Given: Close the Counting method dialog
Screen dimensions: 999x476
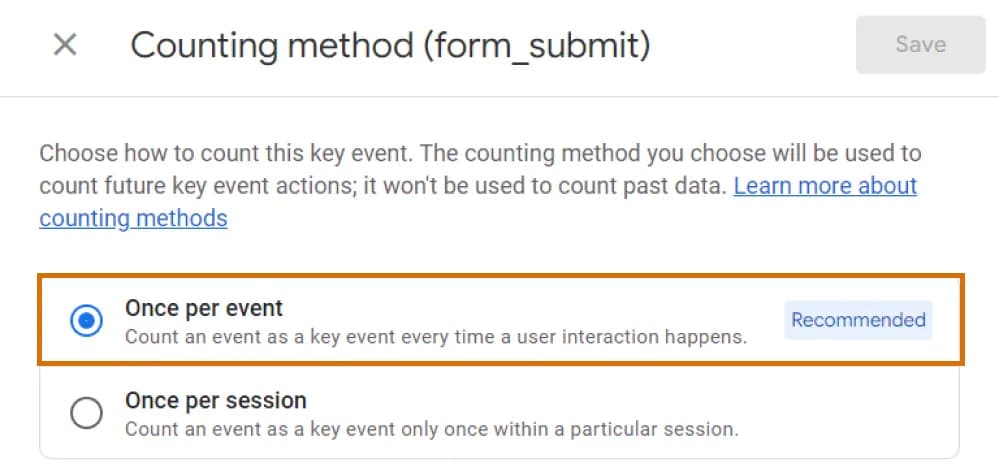Looking at the screenshot, I should tap(65, 45).
